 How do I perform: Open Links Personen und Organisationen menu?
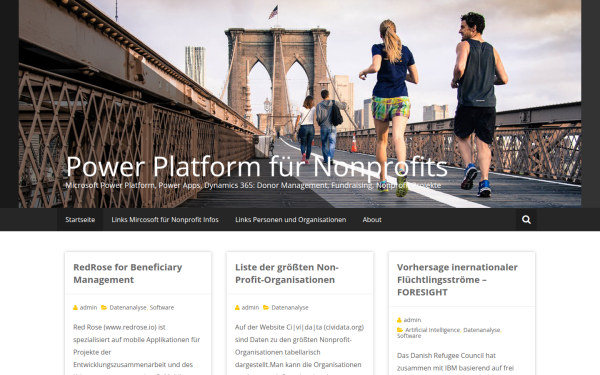pos(290,220)
